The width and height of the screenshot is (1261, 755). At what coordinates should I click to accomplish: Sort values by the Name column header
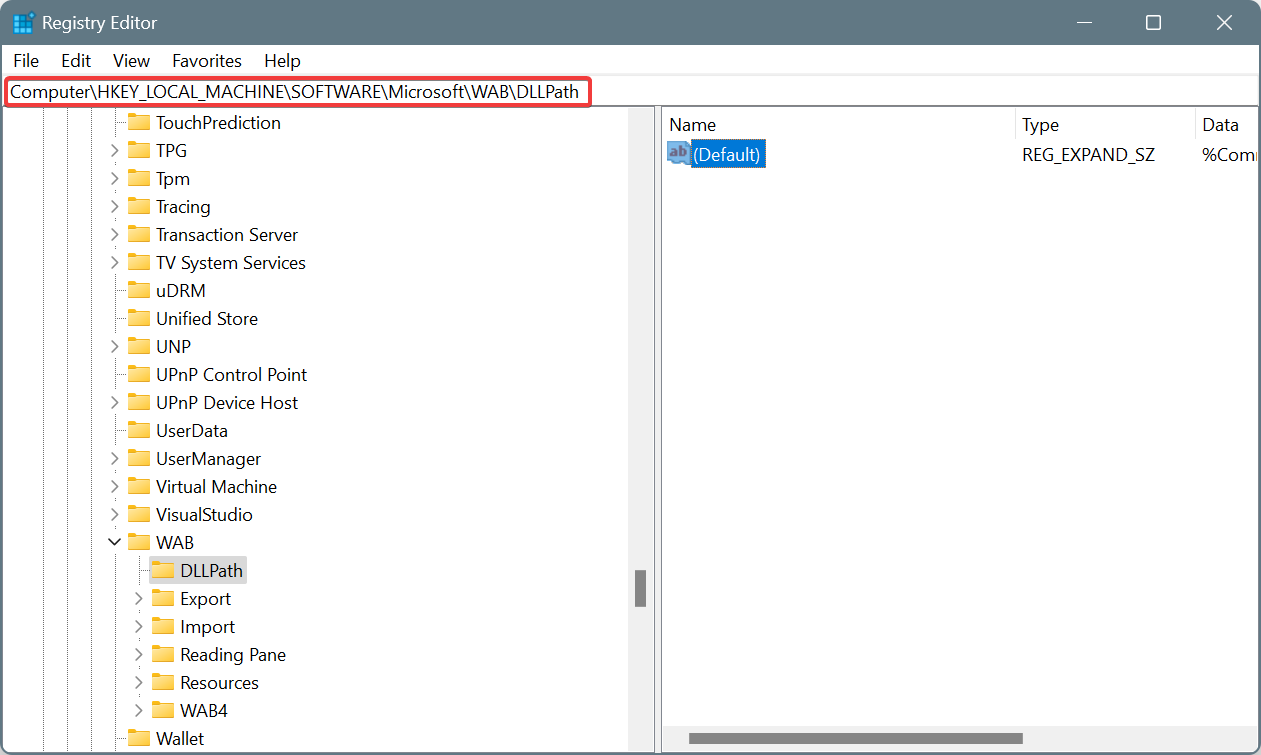tap(839, 125)
